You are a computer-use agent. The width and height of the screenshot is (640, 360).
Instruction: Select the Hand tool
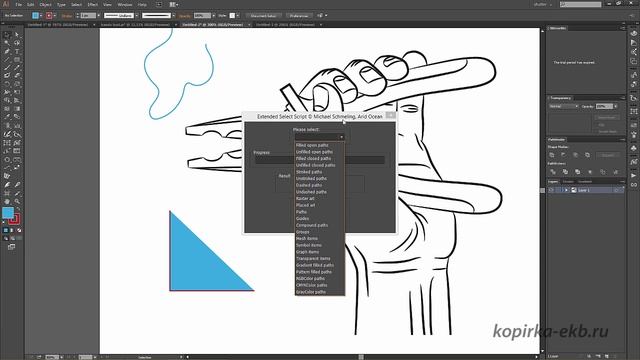(7, 201)
